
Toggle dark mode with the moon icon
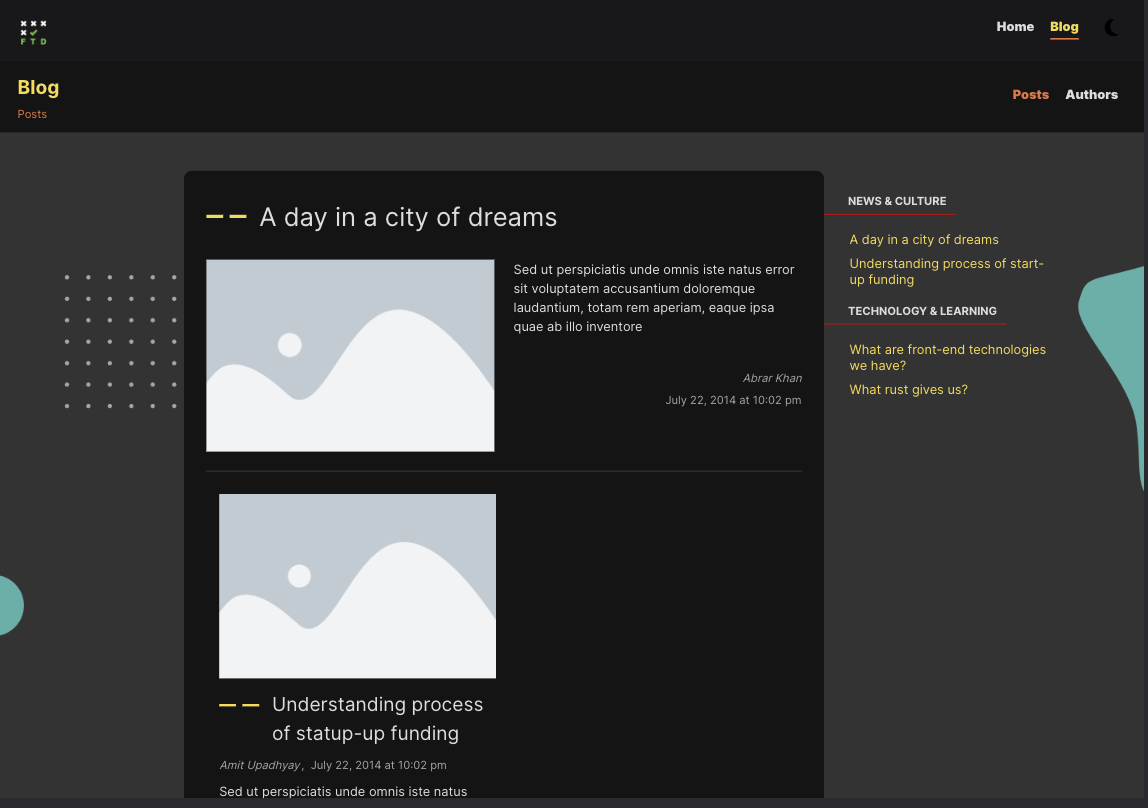pos(1111,28)
